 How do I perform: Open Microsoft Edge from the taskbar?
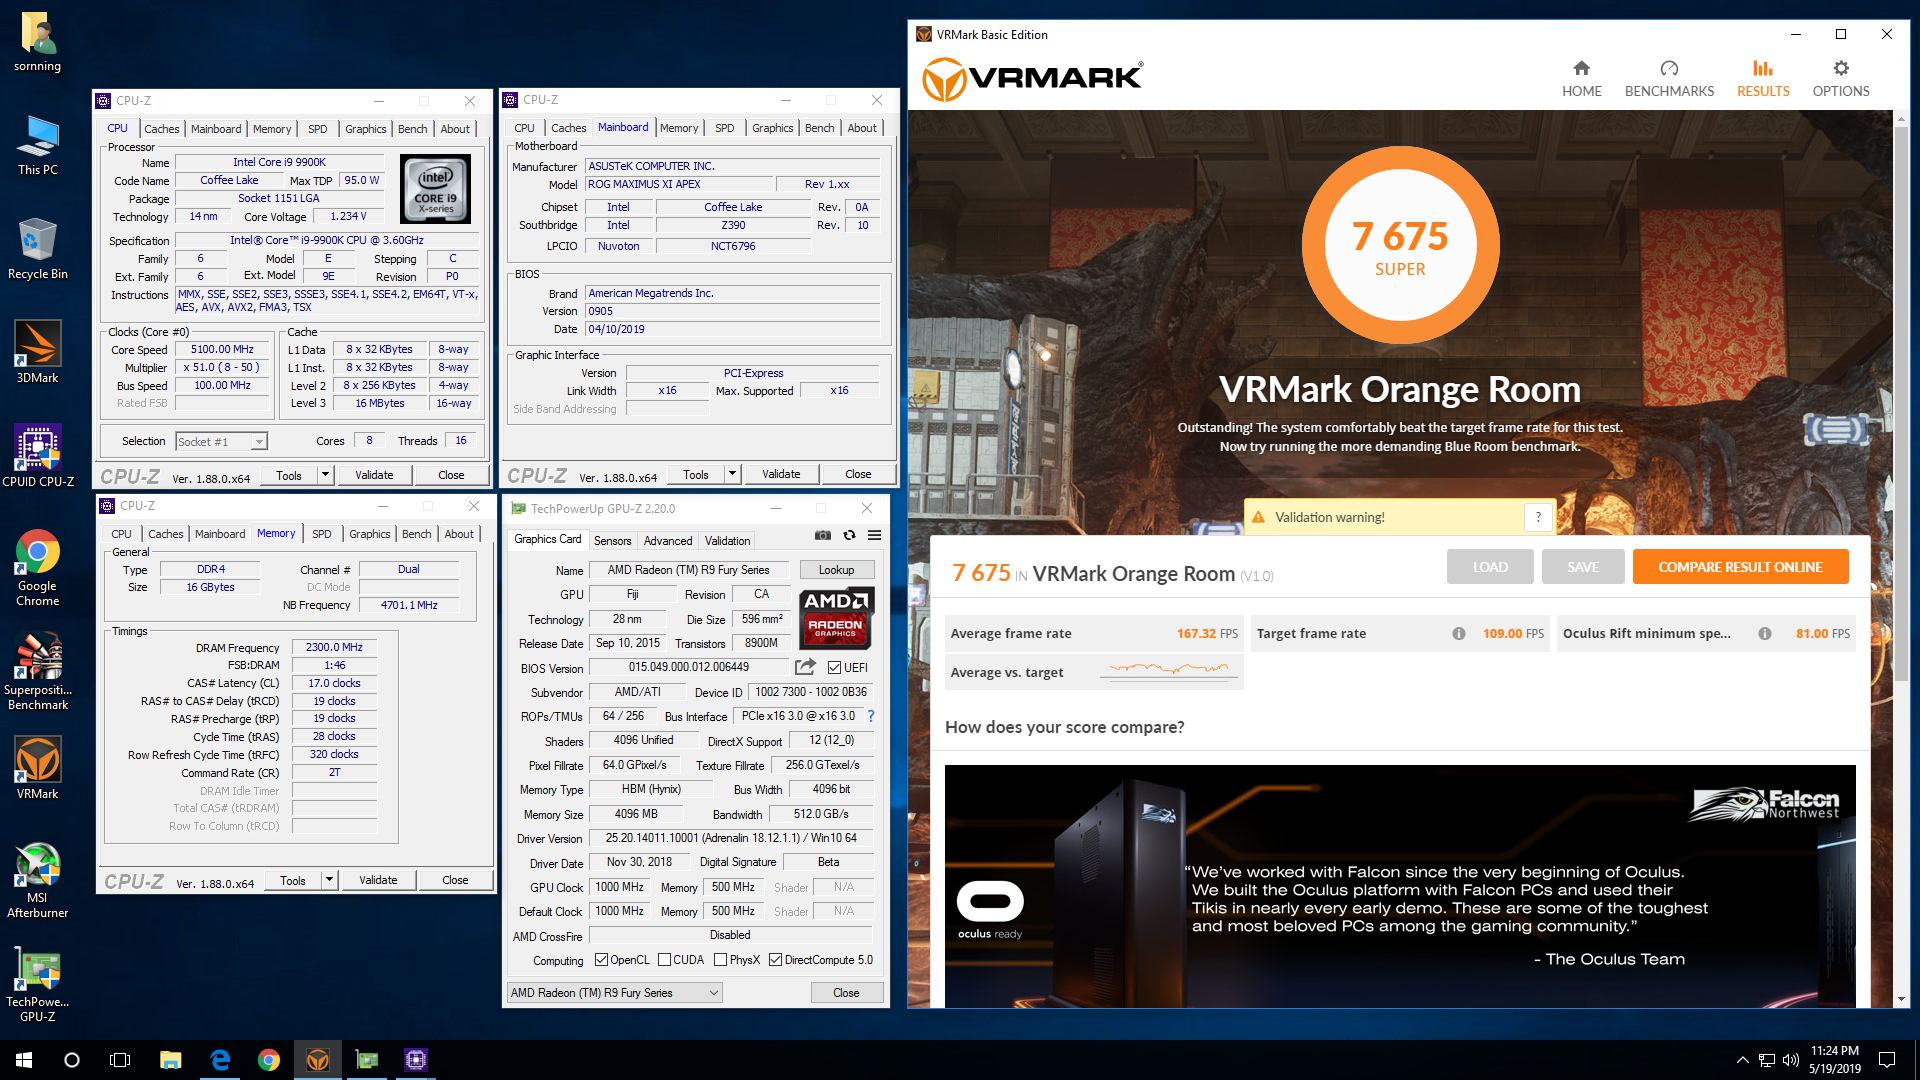220,1060
